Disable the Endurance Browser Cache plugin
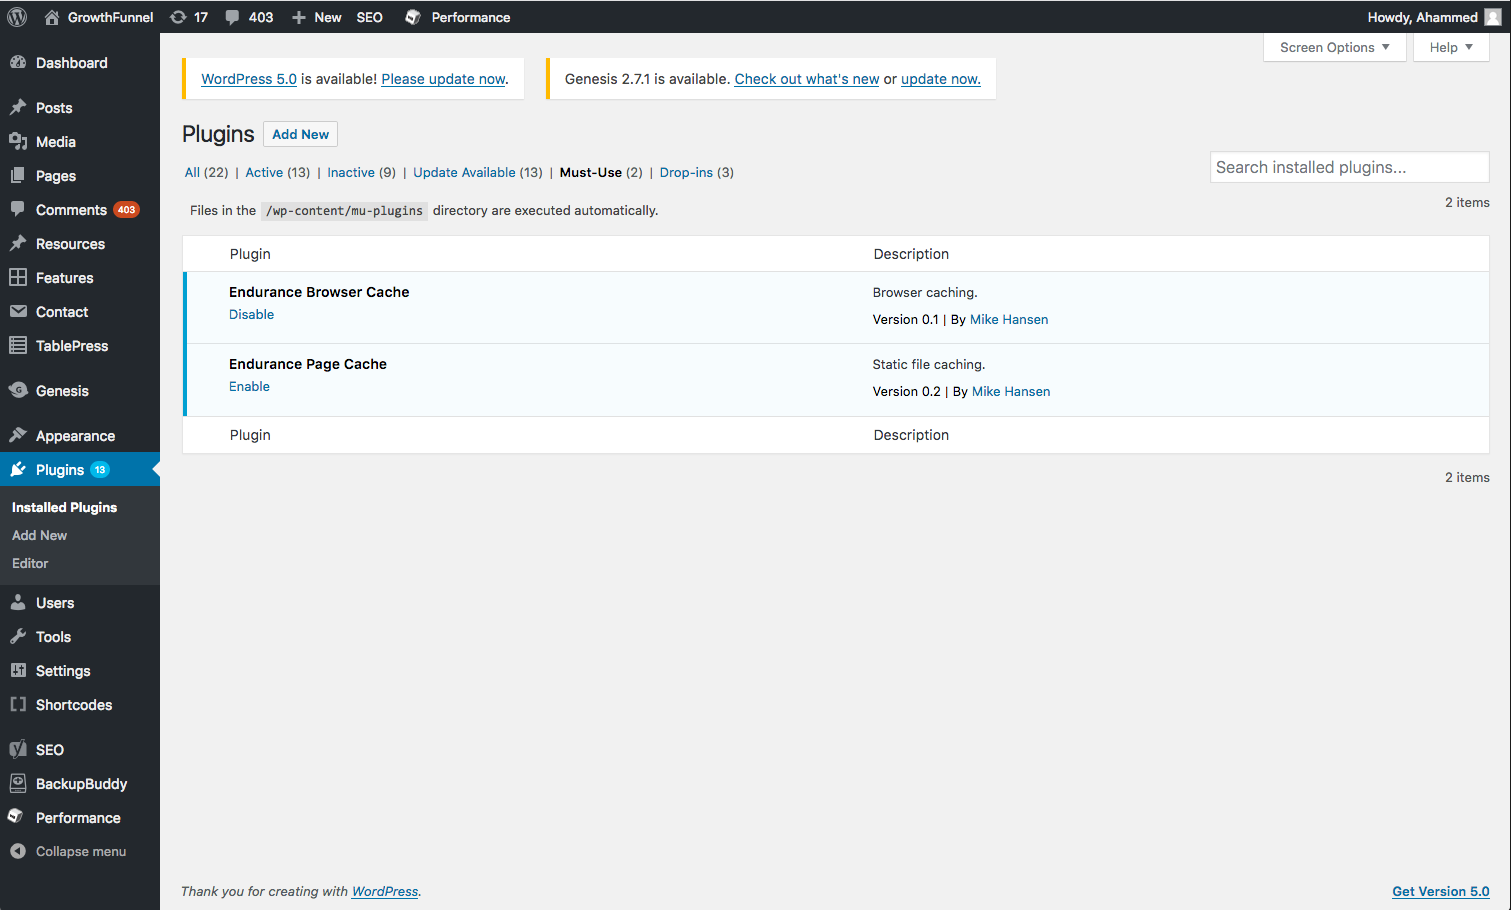The width and height of the screenshot is (1511, 910). click(x=251, y=315)
